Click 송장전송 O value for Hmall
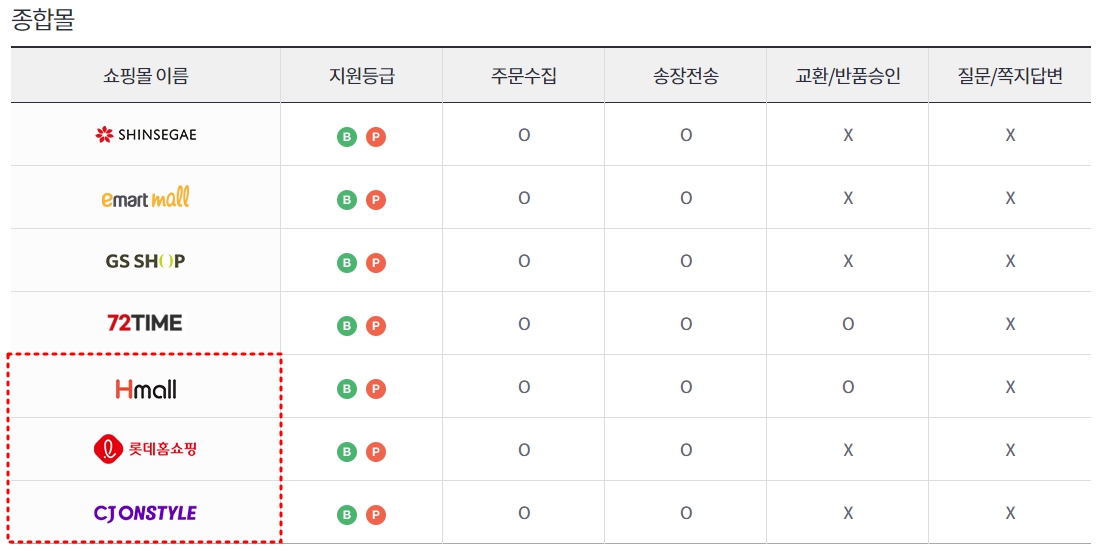 [x=686, y=387]
